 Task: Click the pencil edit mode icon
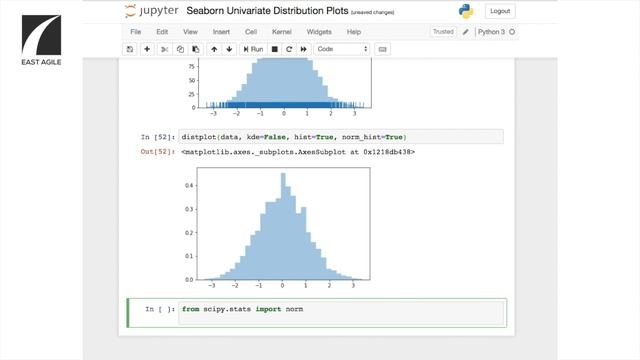pyautogui.click(x=466, y=32)
